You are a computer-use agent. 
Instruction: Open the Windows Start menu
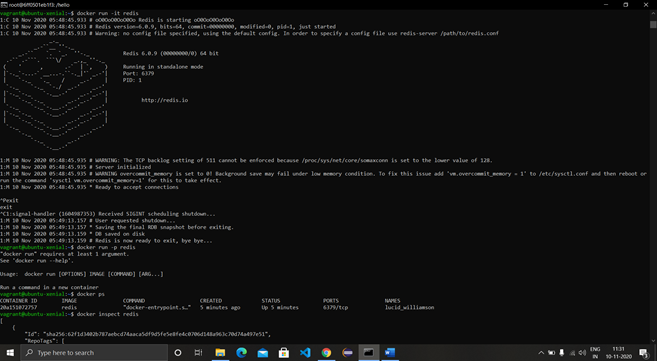coord(10,353)
